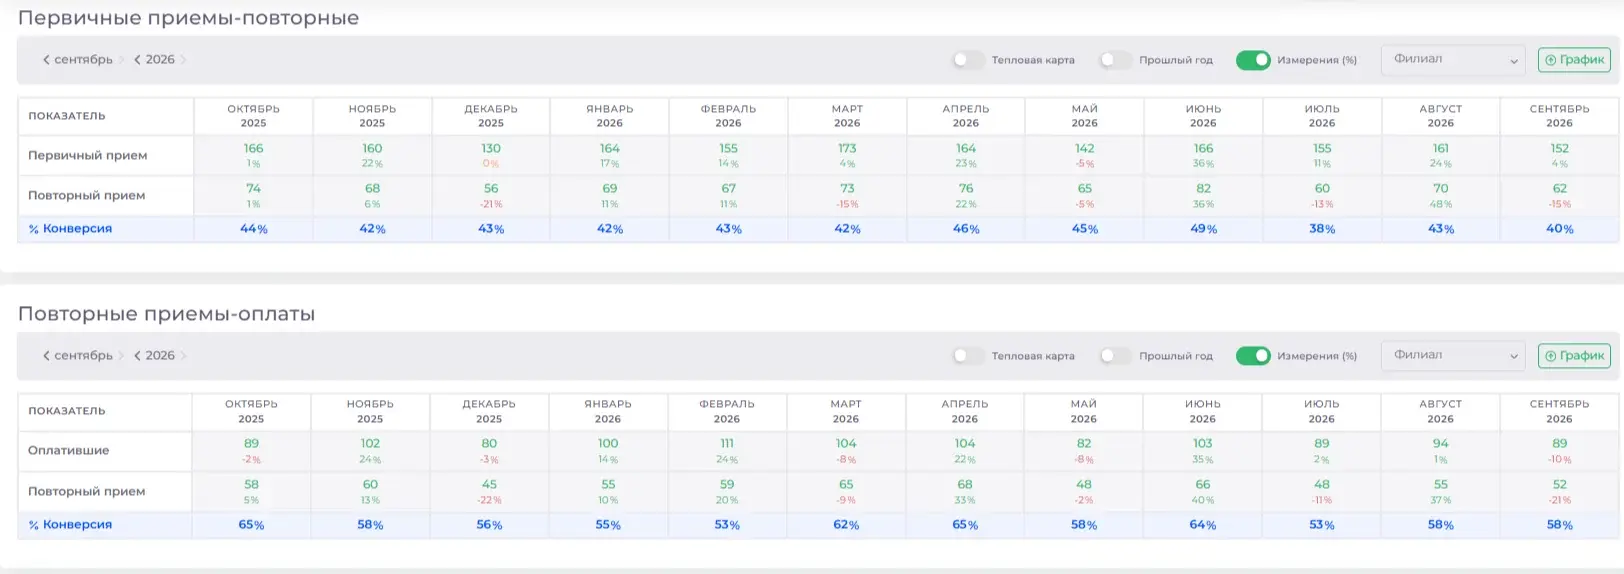Click Первичные приемы-повторные section title

pyautogui.click(x=189, y=18)
